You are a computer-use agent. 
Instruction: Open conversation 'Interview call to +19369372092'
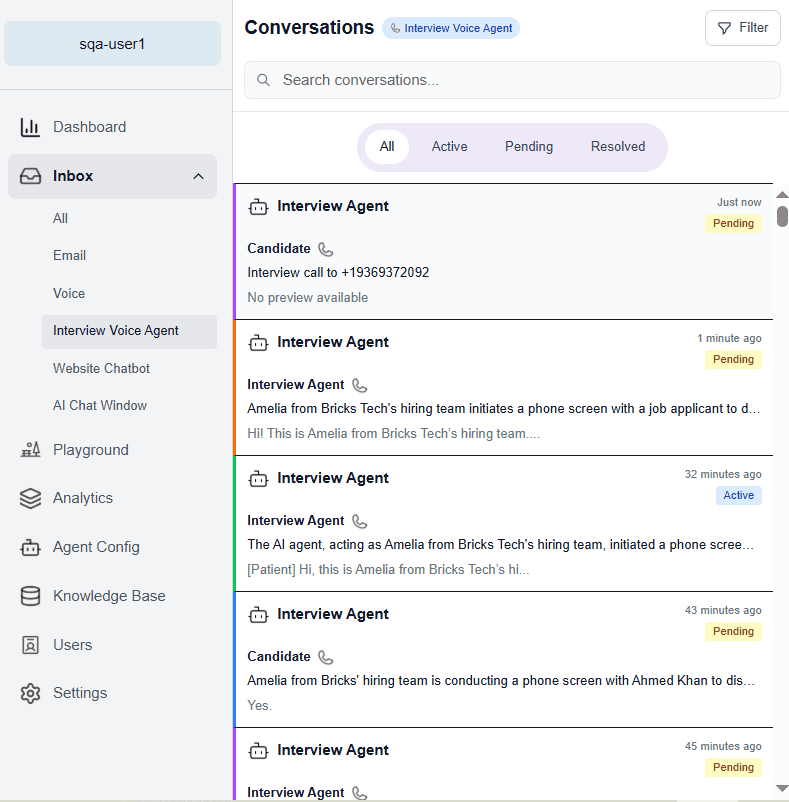(x=504, y=252)
